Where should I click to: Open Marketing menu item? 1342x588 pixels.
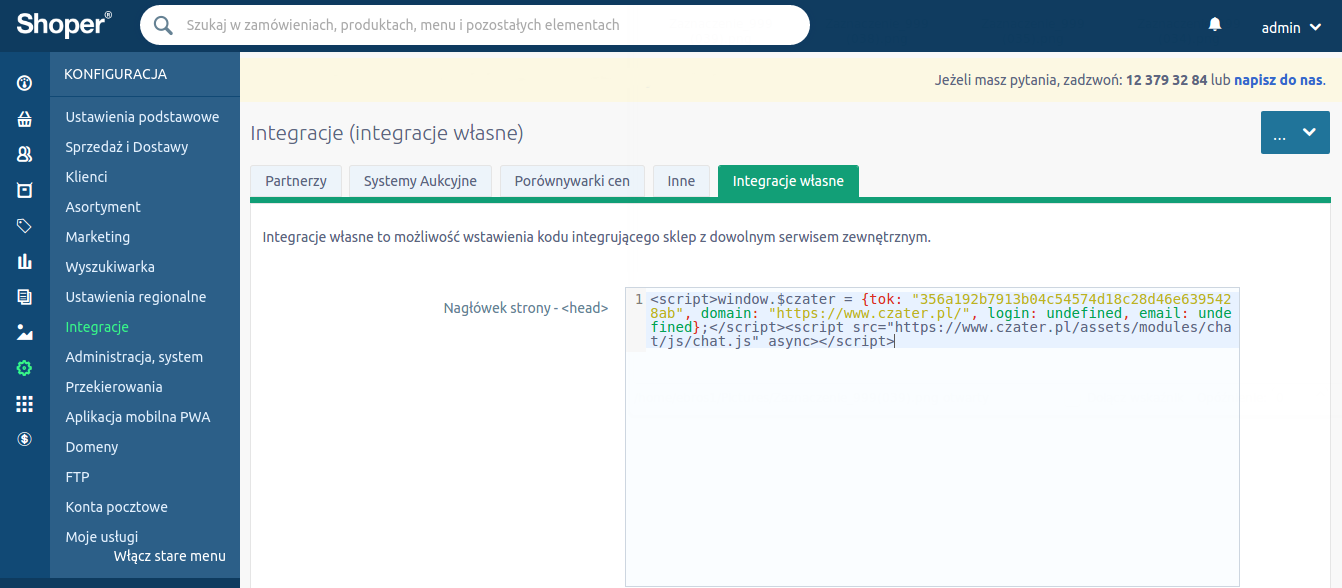click(98, 237)
